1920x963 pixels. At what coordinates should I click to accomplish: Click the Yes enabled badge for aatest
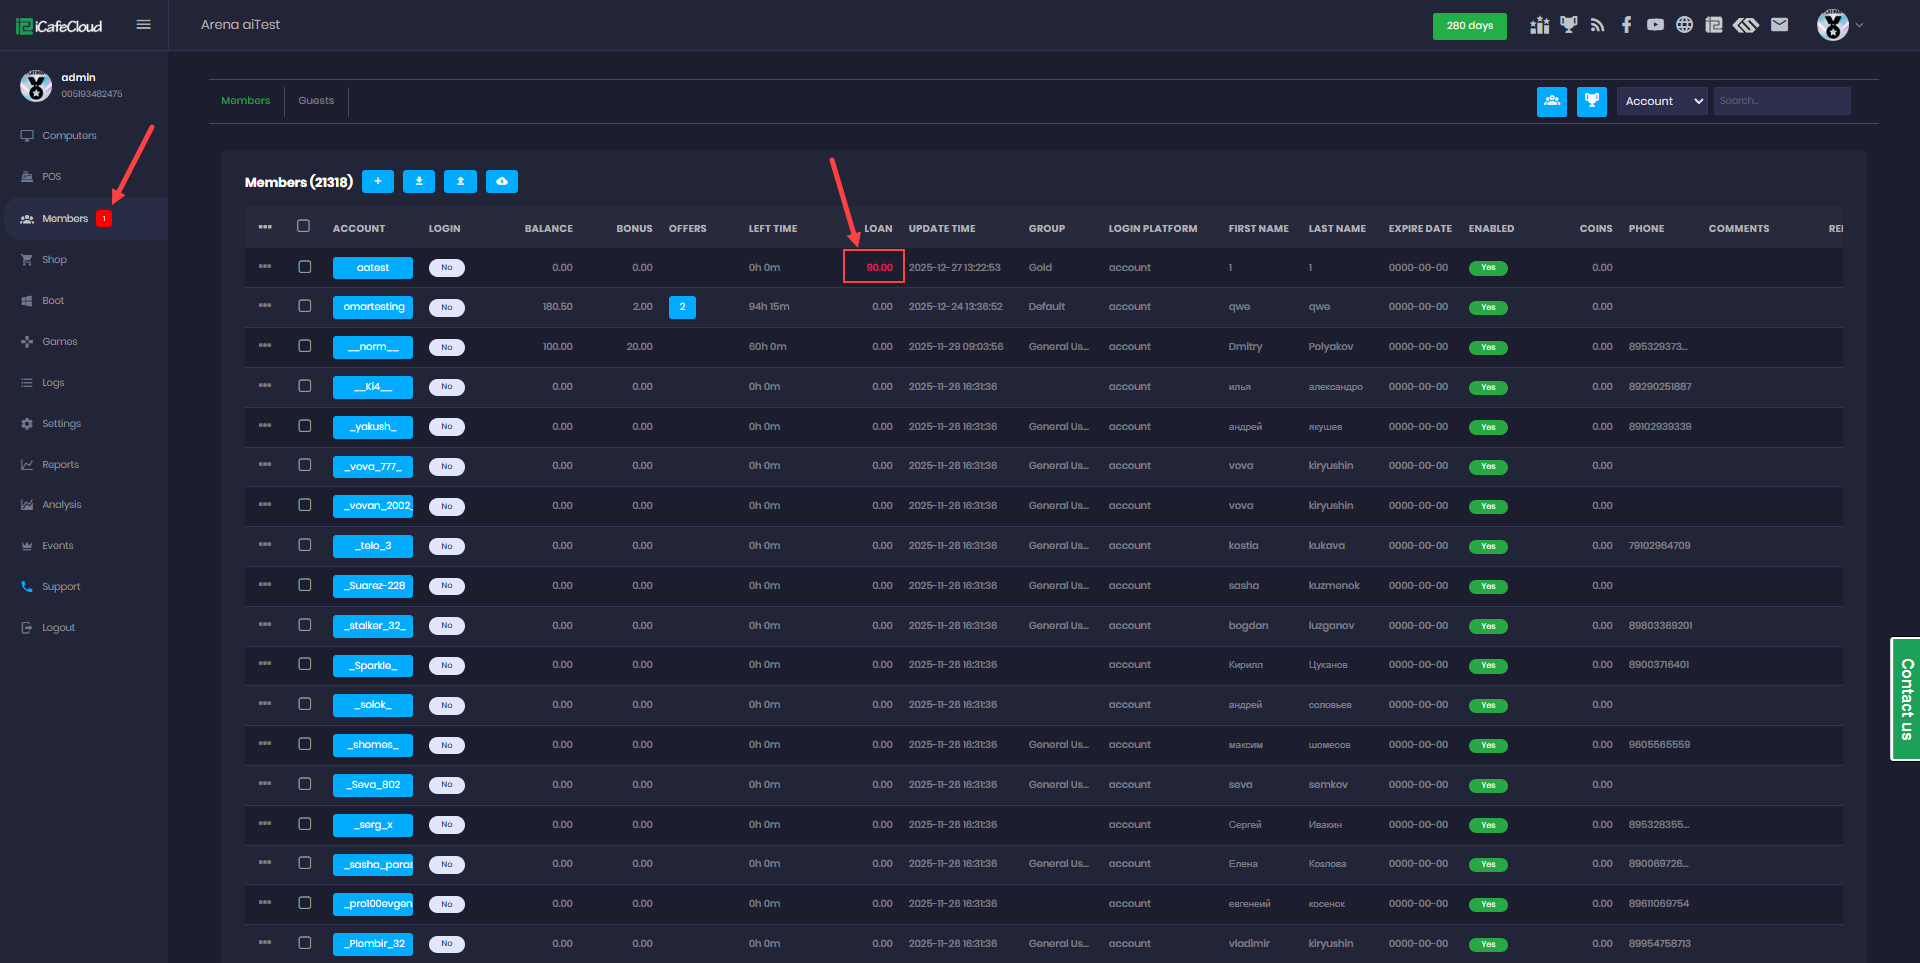pos(1488,268)
